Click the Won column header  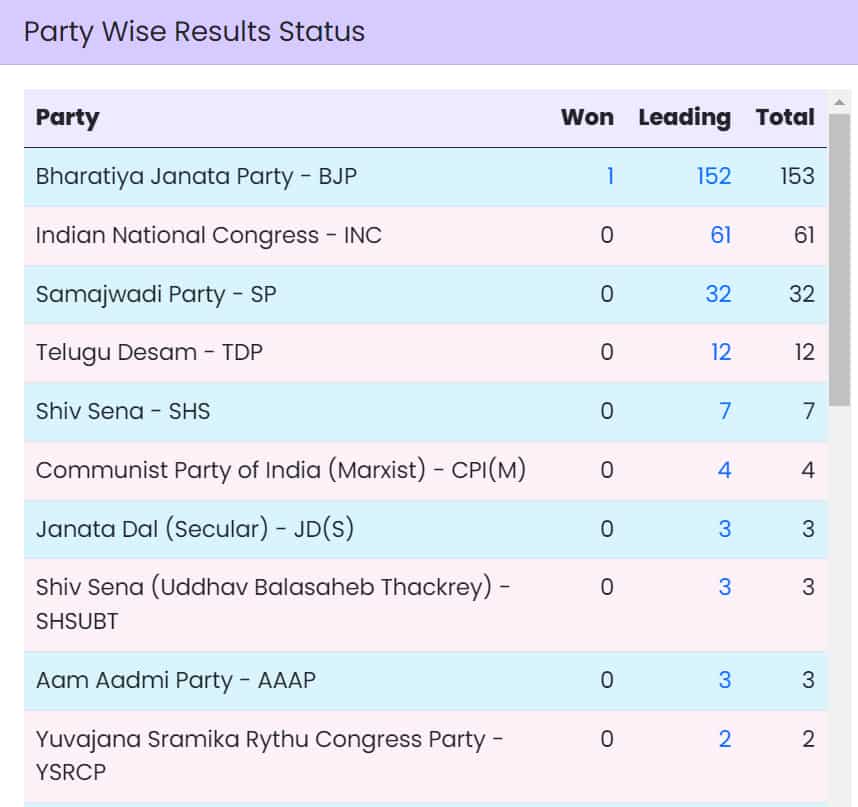[x=588, y=117]
